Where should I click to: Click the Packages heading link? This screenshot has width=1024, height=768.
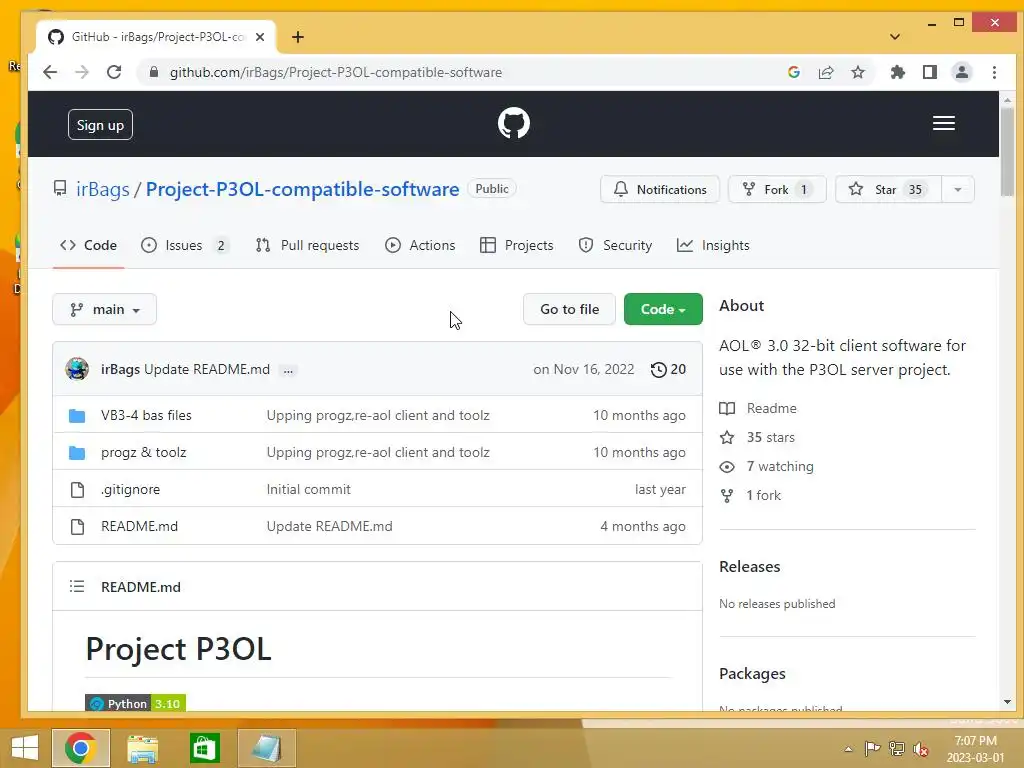752,673
